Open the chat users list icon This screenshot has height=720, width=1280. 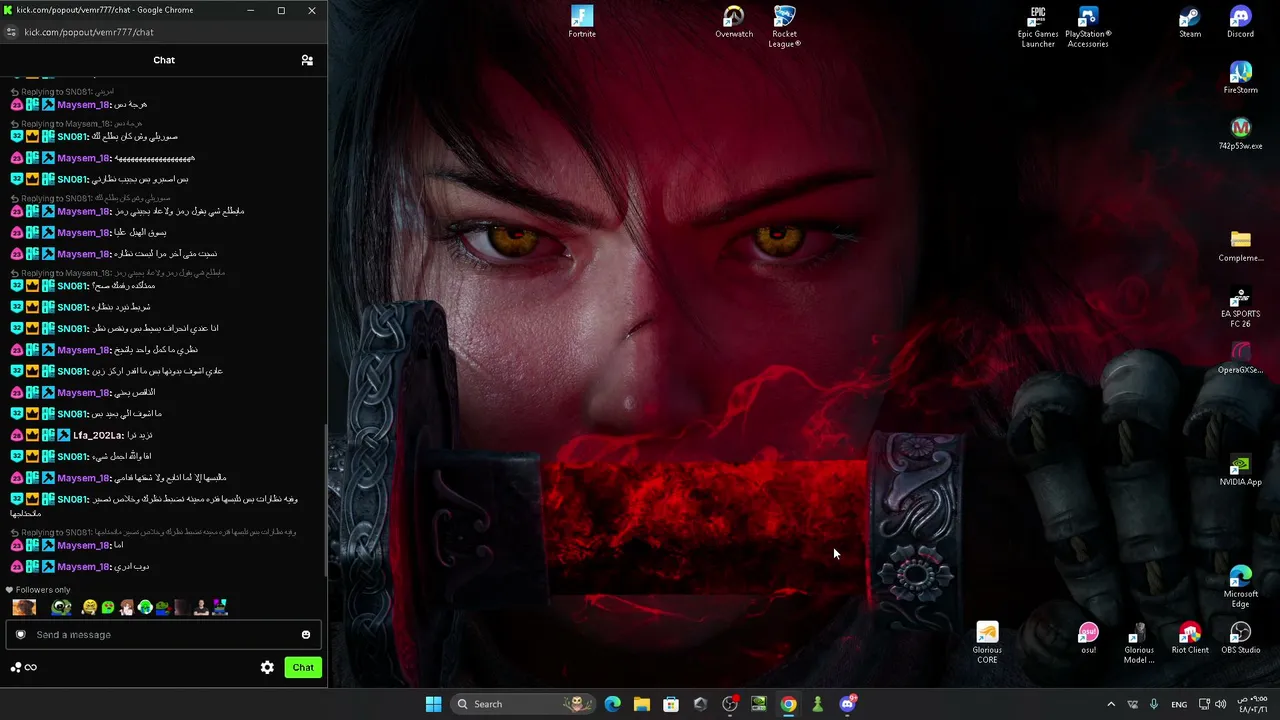307,60
